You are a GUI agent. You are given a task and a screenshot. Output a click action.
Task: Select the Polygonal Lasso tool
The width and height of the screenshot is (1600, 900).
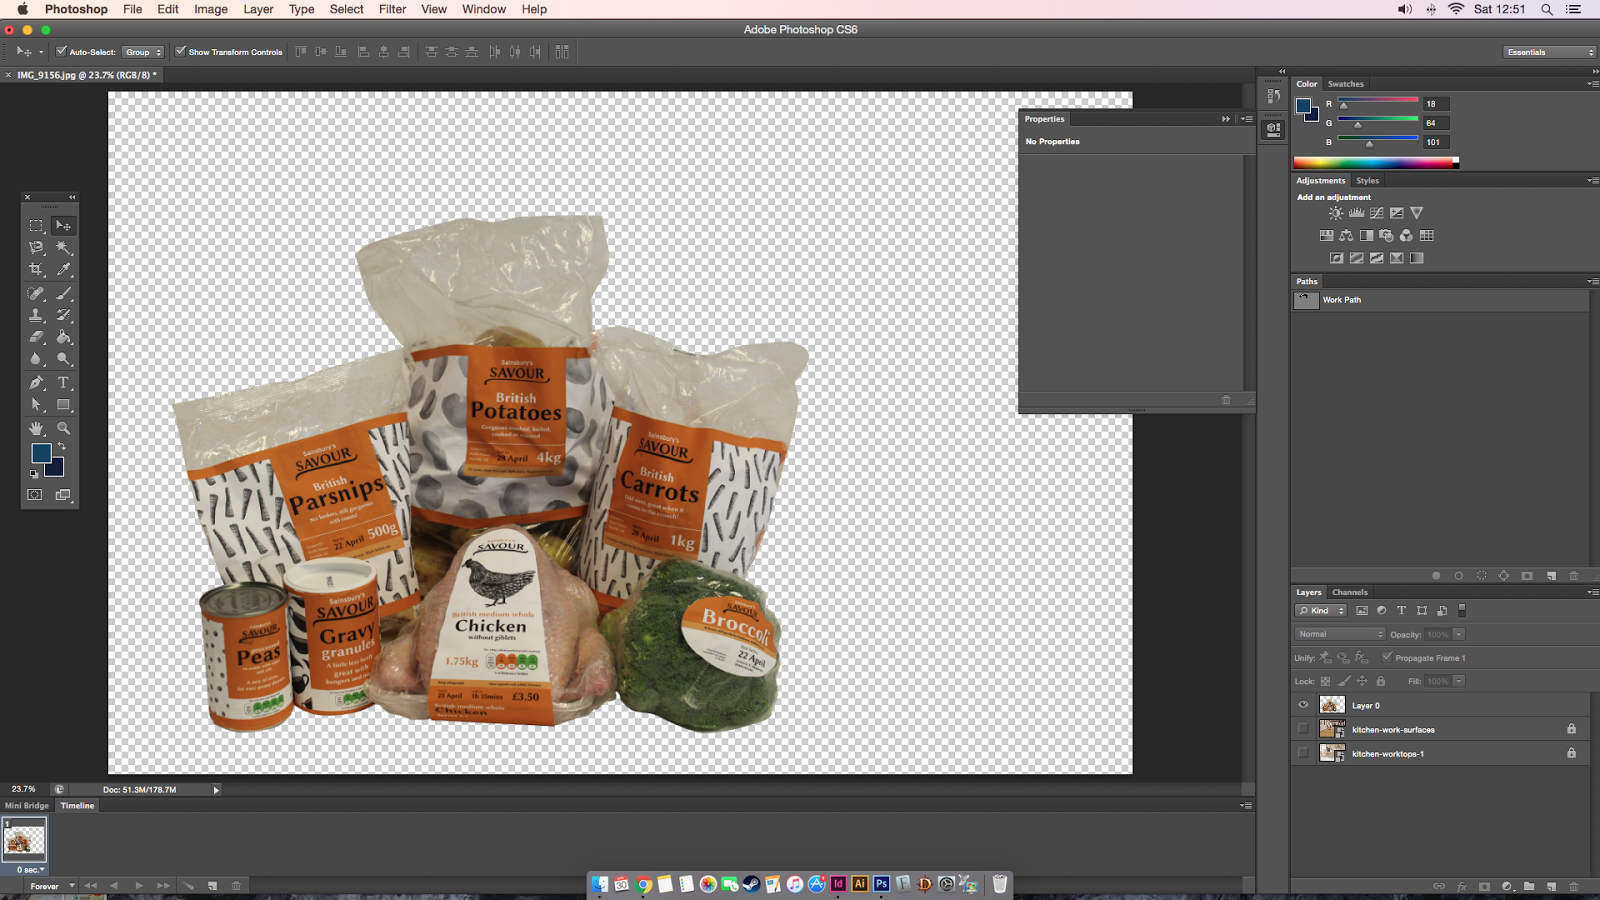(36, 247)
